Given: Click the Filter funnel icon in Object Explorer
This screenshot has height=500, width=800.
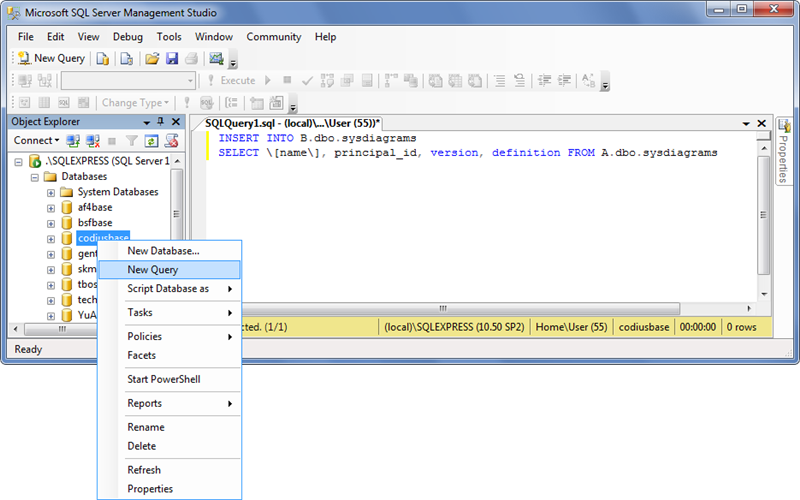Looking at the screenshot, I should (x=131, y=141).
